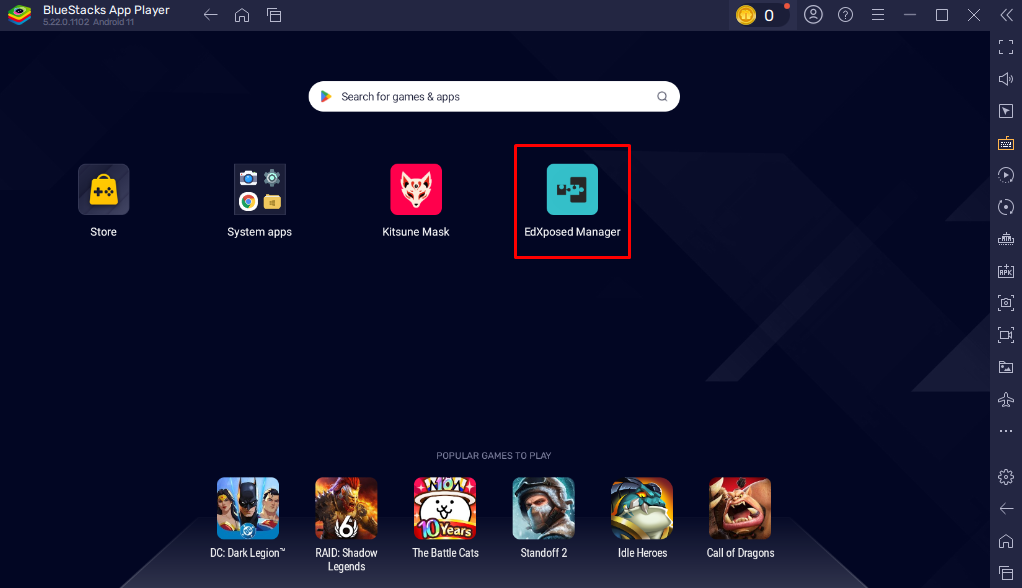1022x588 pixels.
Task: Click the back arrow in the sidebar bottom
Action: tap(1006, 508)
